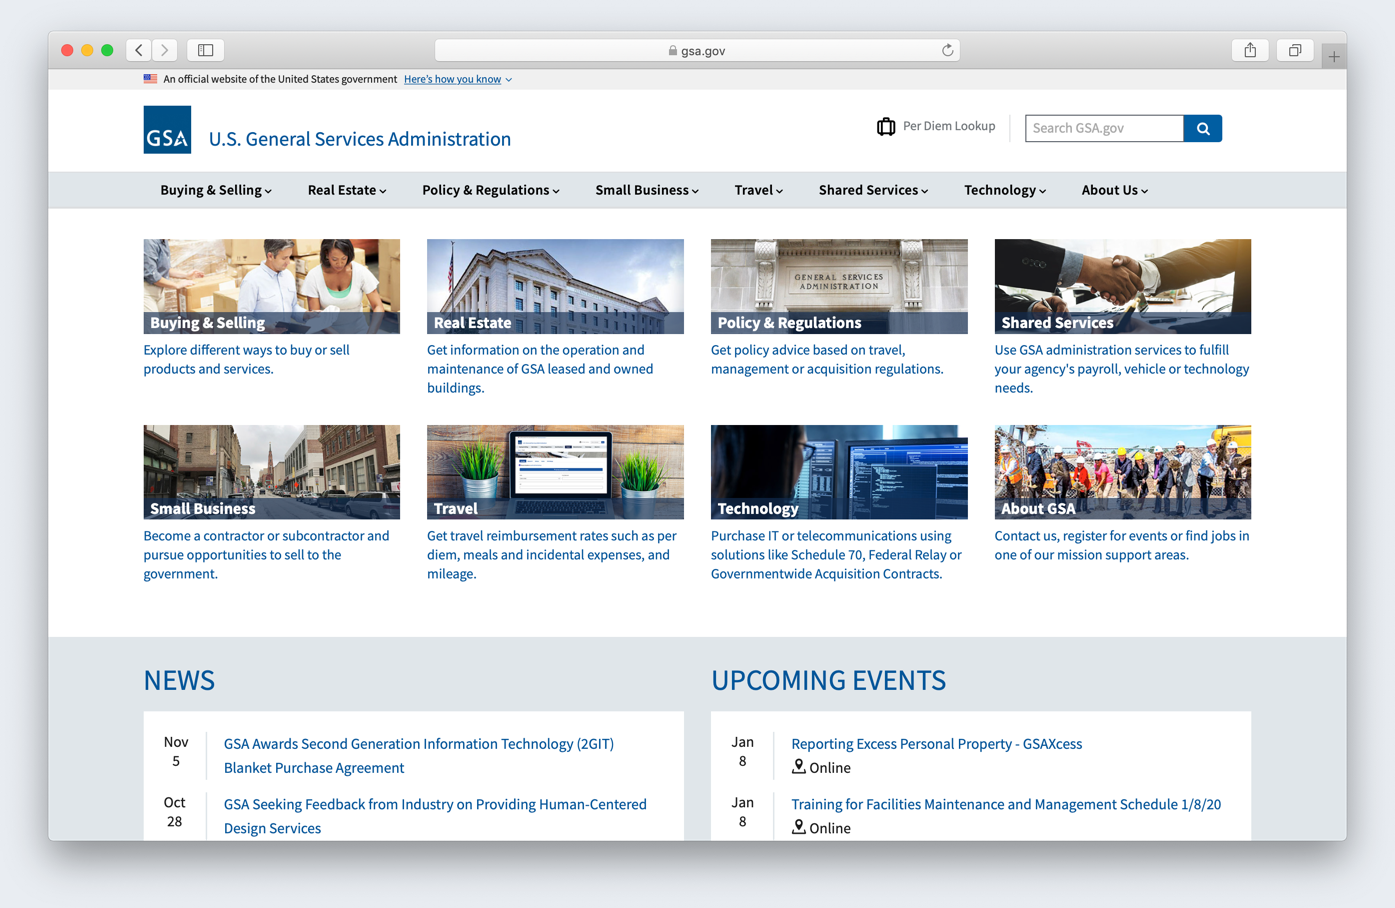Screen dimensions: 1395x908
Task: Open Travel laptop image card
Action: point(555,472)
